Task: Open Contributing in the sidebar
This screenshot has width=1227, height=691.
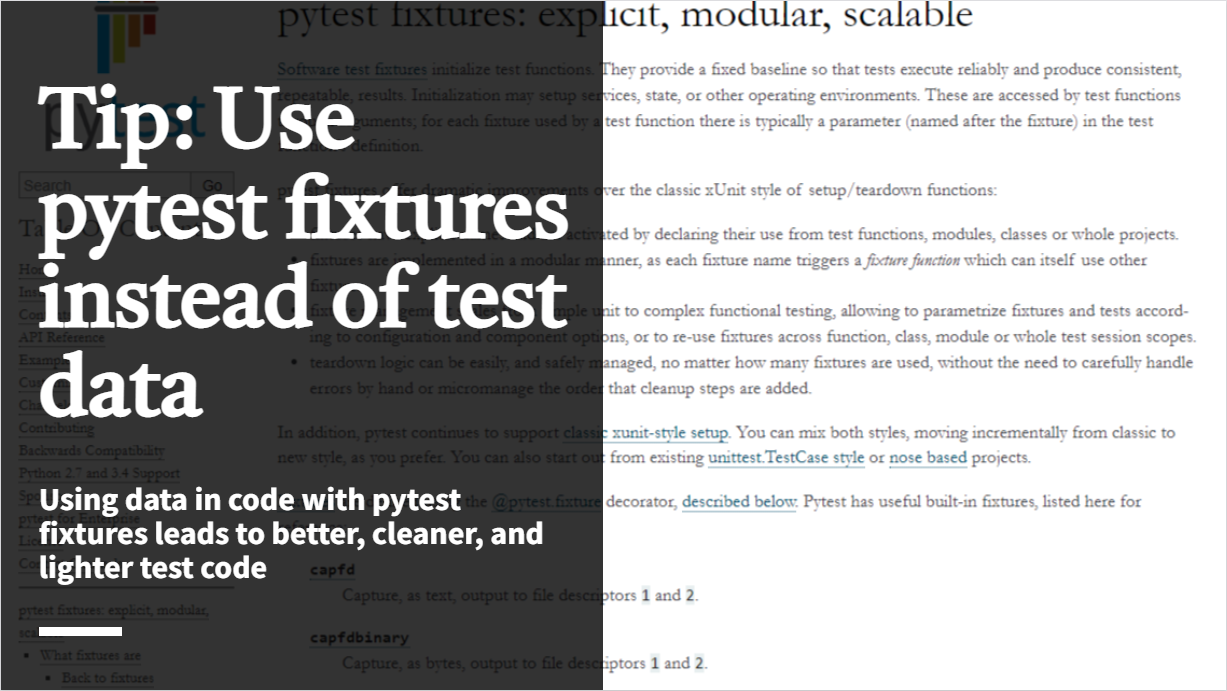Action: coord(56,428)
